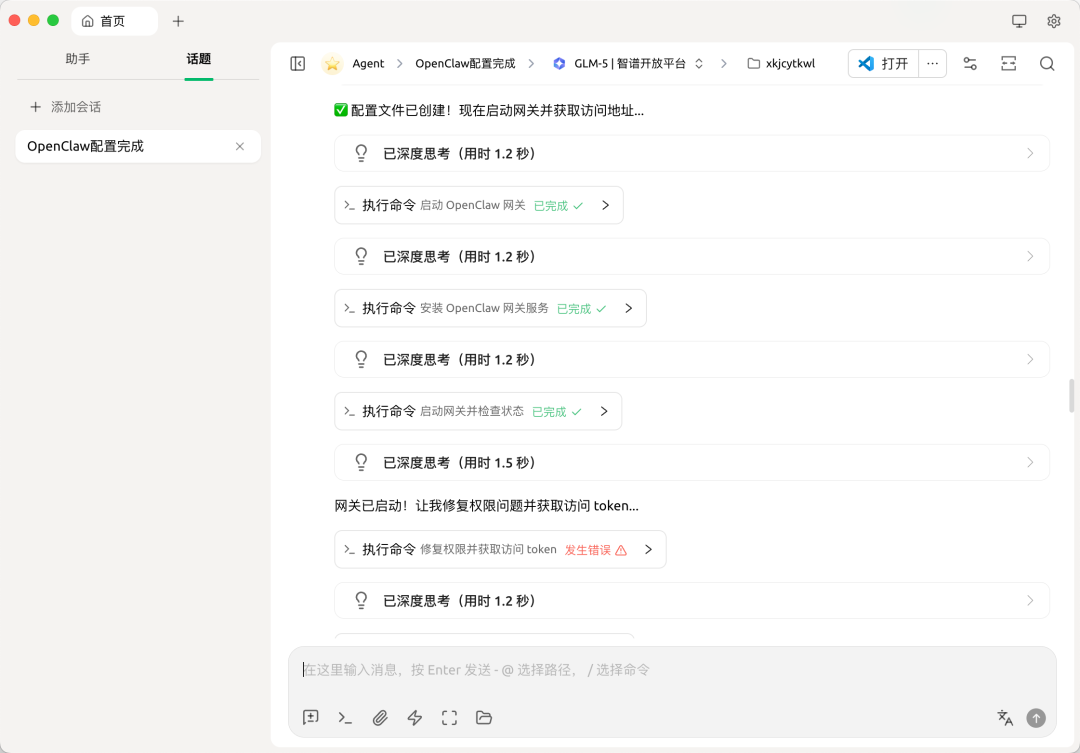Click the paperclip attachment icon
The image size is (1080, 753).
pos(380,717)
